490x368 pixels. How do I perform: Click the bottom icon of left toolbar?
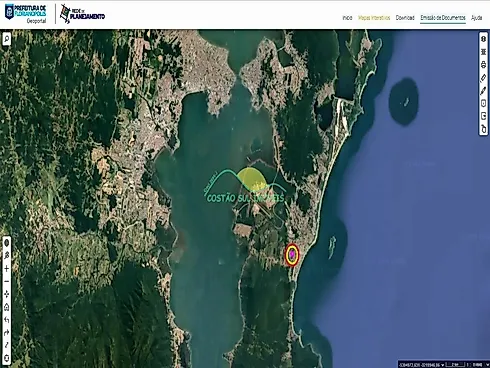pyautogui.click(x=6, y=358)
